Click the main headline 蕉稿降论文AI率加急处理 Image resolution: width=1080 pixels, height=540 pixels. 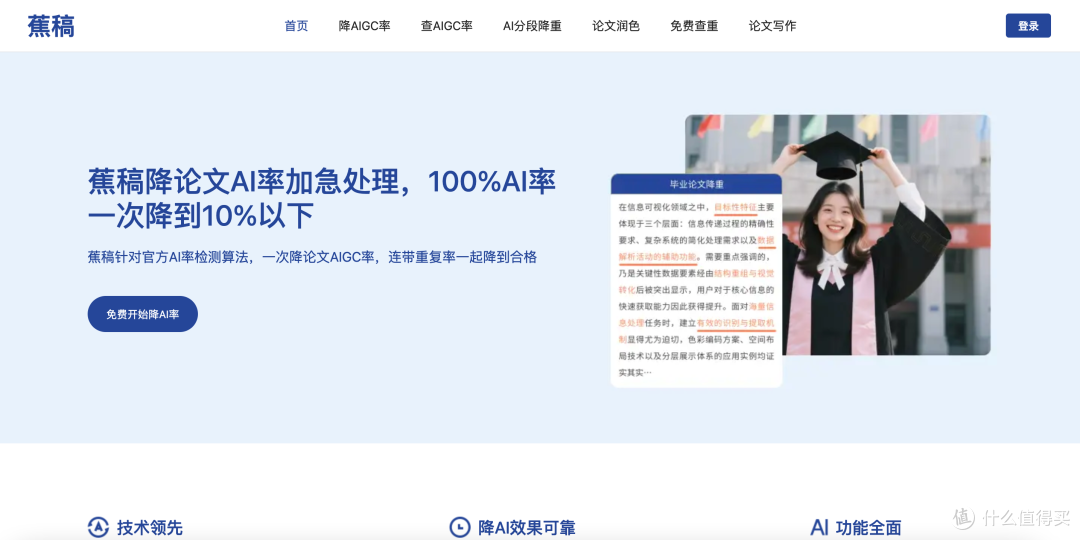(322, 199)
